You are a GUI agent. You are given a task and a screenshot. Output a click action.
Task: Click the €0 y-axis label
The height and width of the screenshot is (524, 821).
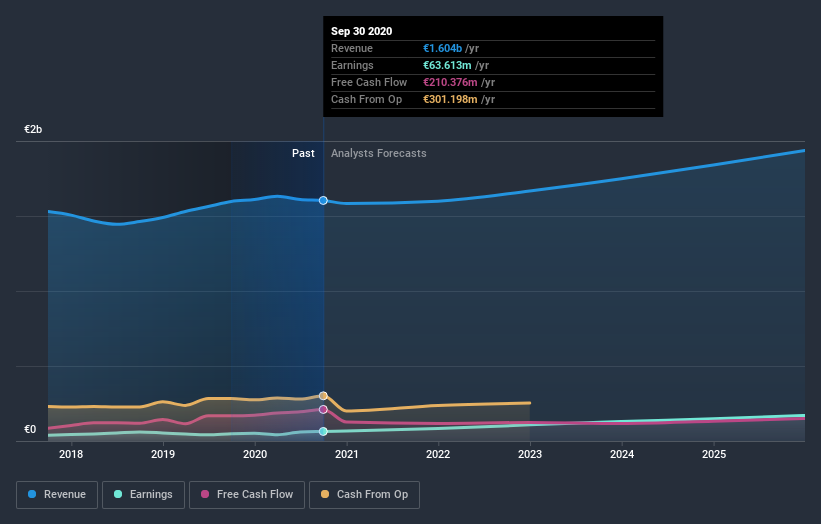[x=30, y=429]
